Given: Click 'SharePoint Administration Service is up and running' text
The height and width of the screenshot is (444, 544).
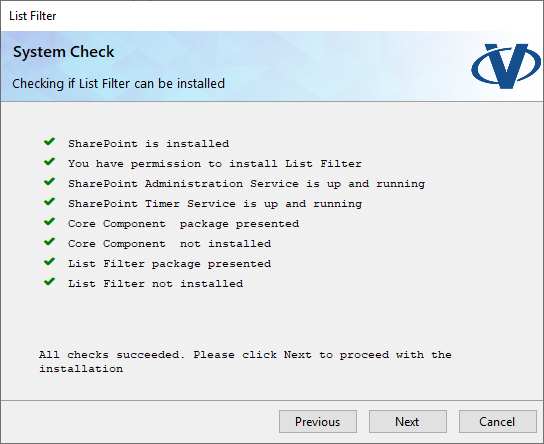Looking at the screenshot, I should (246, 184).
